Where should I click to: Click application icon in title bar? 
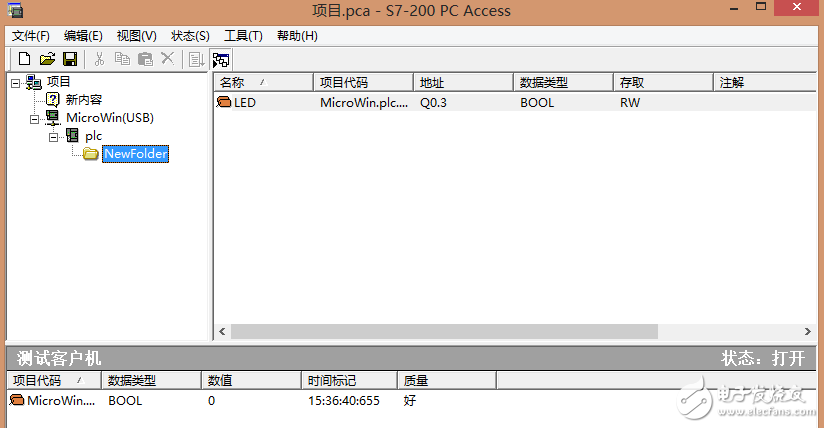[15, 9]
